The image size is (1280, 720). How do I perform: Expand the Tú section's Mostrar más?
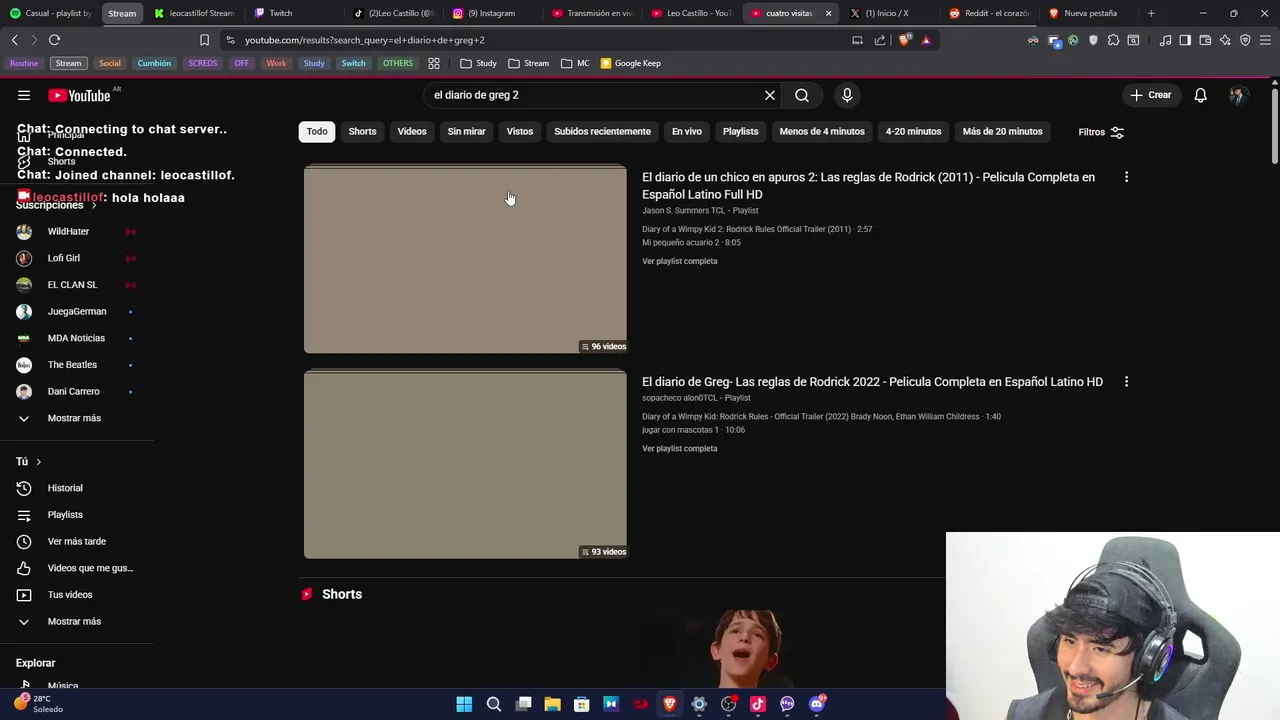[x=76, y=621]
